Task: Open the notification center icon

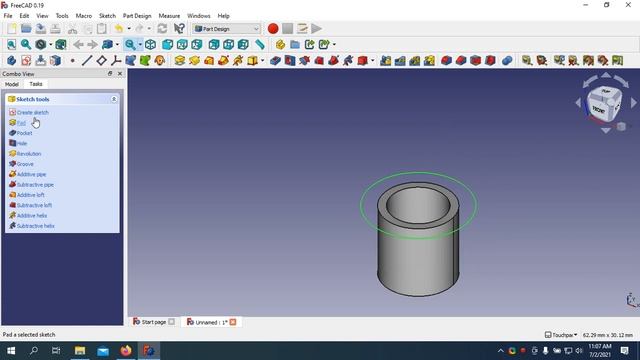Action: 624,351
